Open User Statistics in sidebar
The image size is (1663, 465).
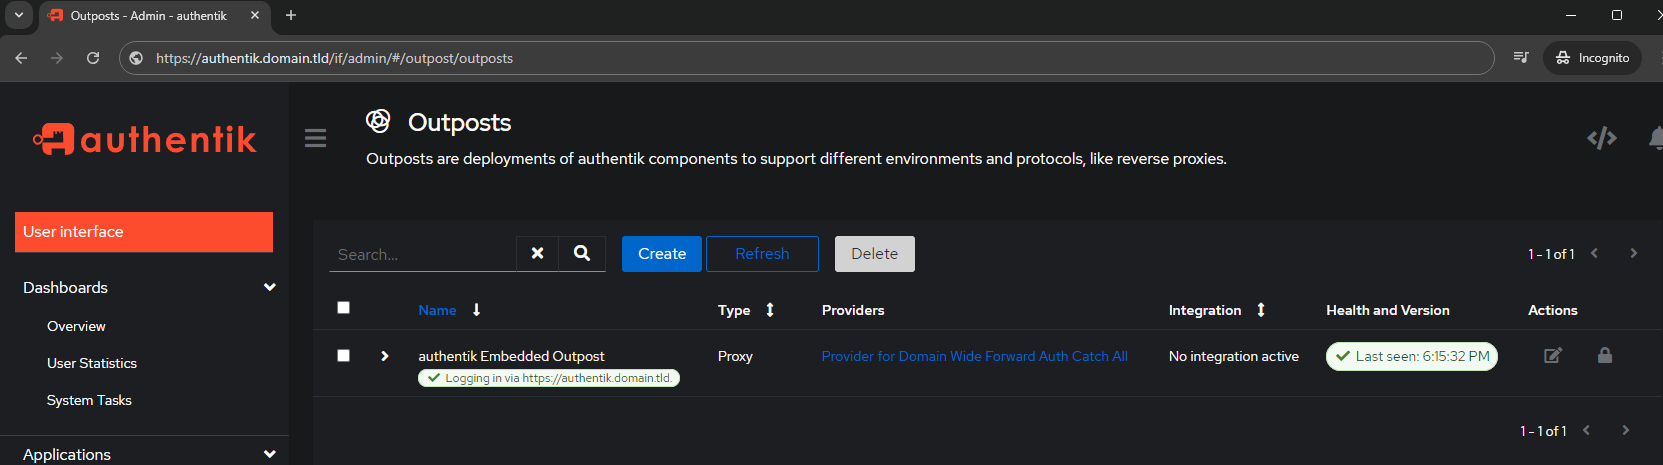tap(92, 363)
